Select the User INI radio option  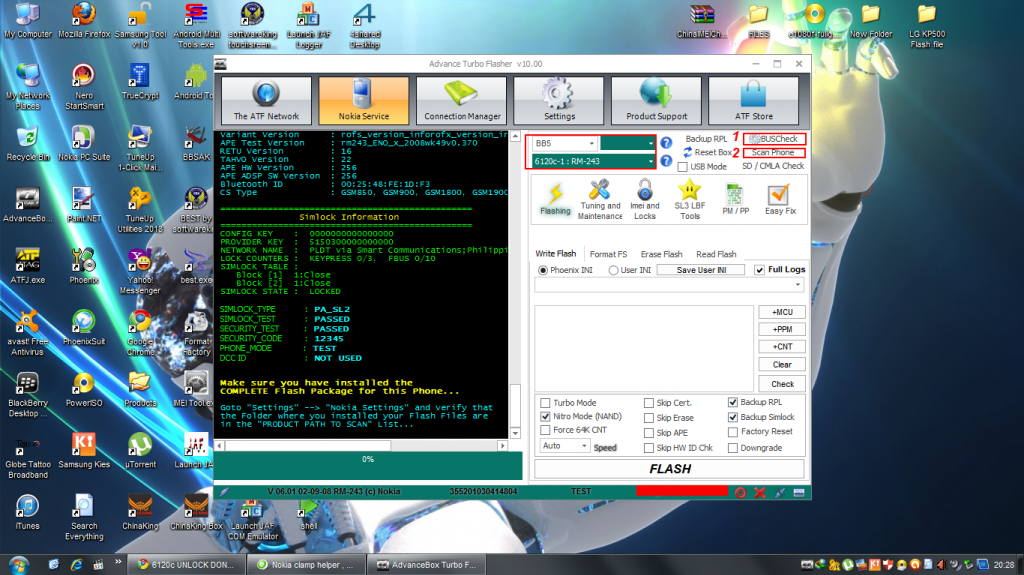613,270
